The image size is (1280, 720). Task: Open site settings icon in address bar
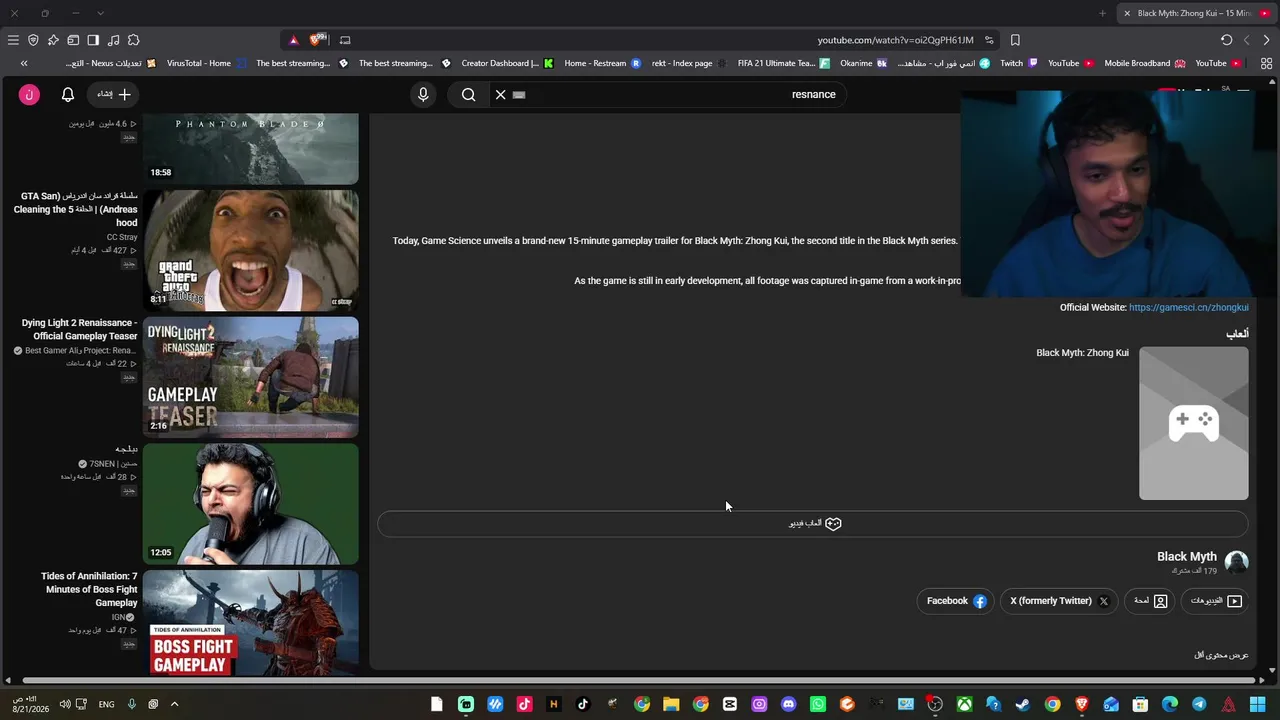click(x=989, y=40)
